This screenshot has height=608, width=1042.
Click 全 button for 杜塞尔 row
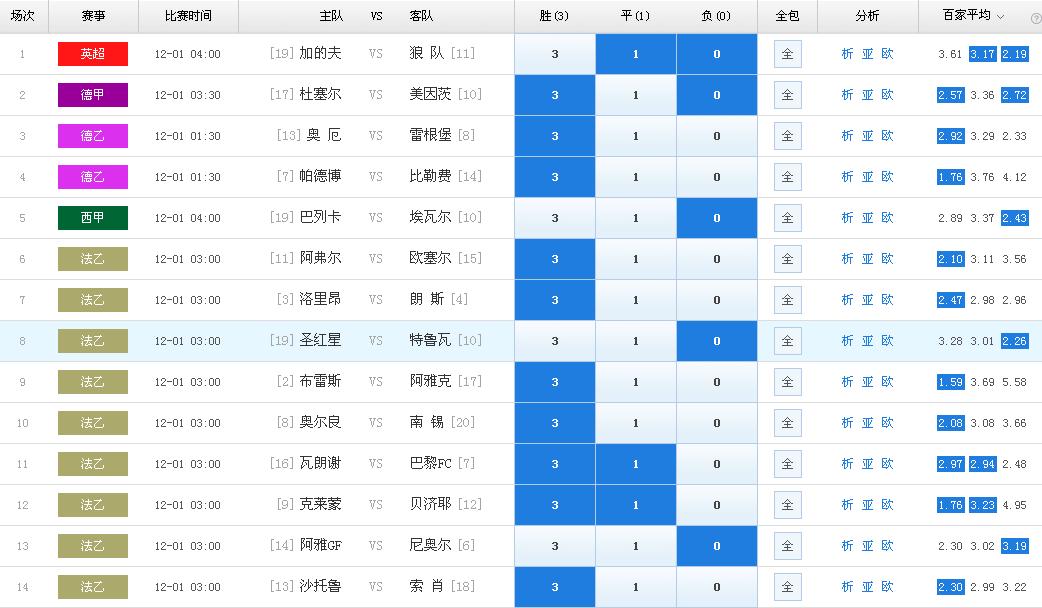pyautogui.click(x=787, y=95)
